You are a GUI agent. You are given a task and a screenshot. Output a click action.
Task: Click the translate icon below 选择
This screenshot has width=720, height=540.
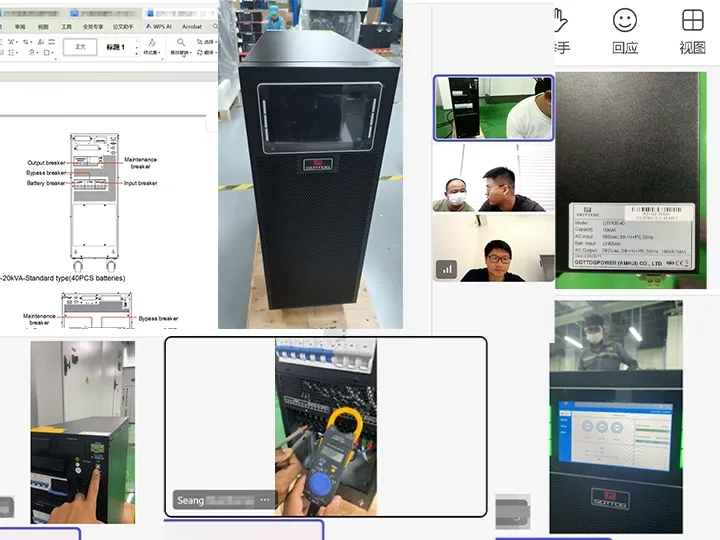[200, 52]
